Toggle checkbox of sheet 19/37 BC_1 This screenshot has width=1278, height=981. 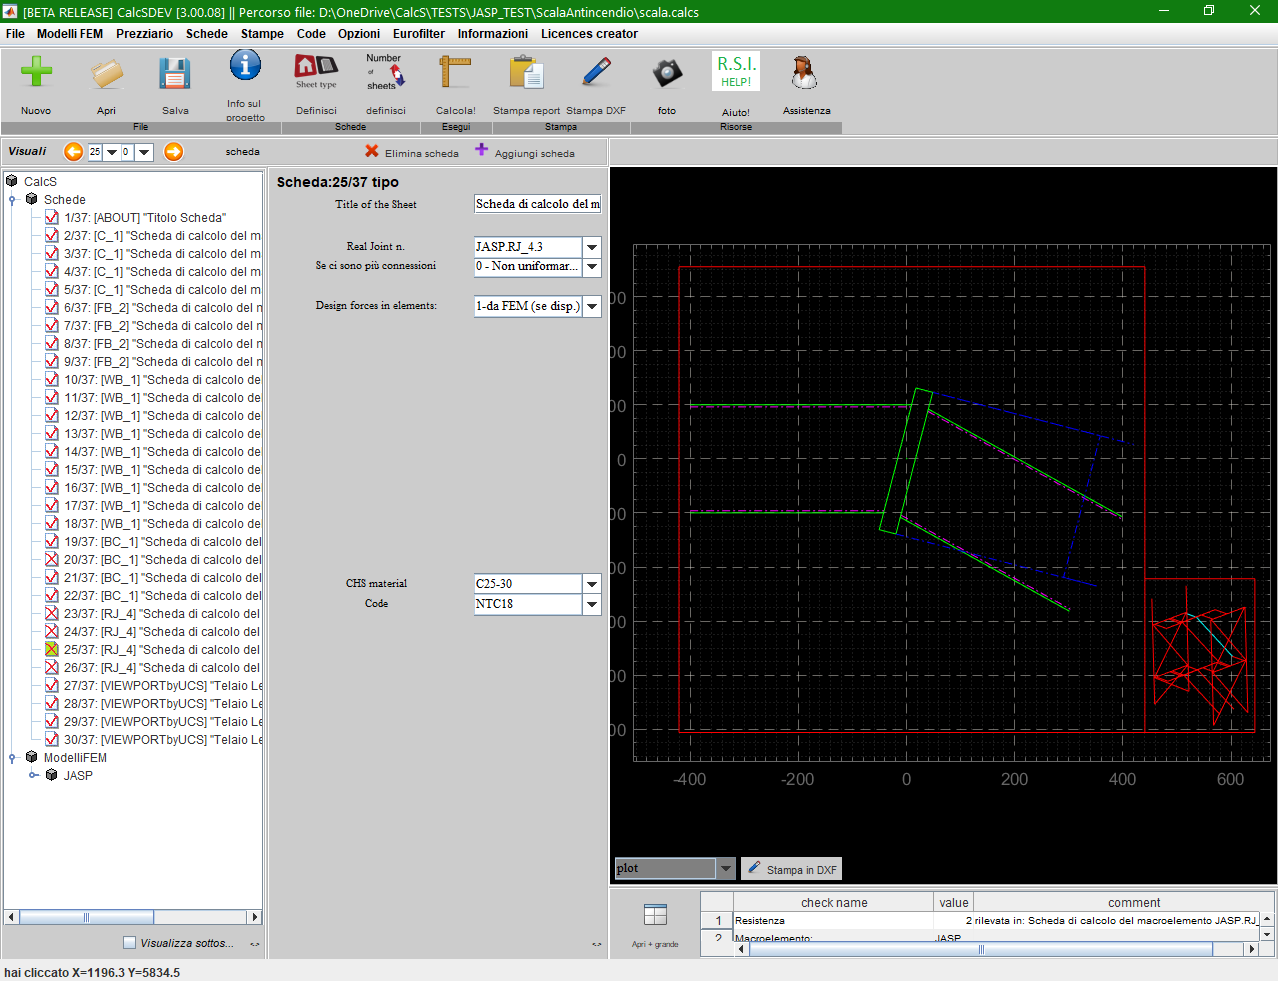(x=52, y=541)
